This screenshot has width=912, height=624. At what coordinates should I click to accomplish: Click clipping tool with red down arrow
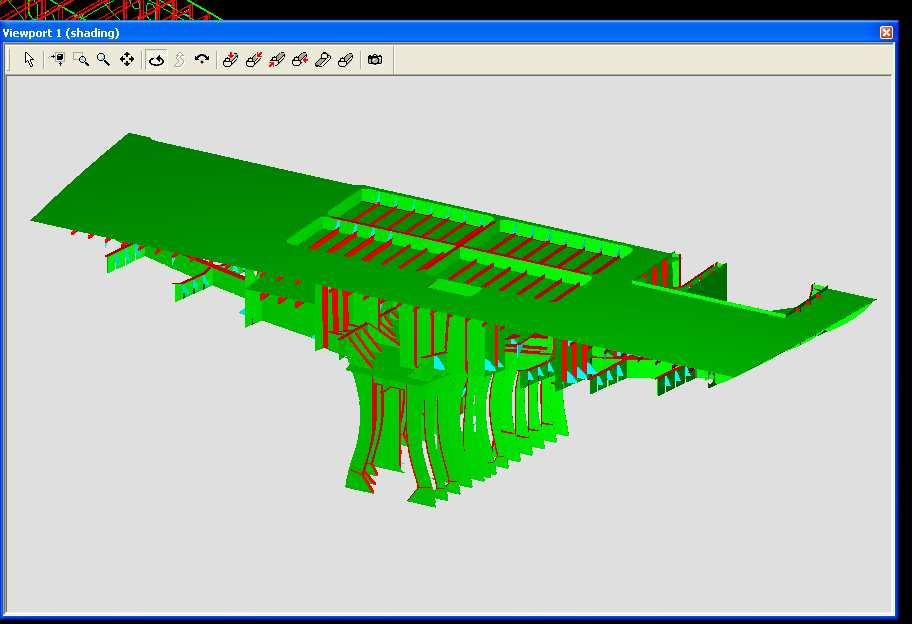click(230, 59)
